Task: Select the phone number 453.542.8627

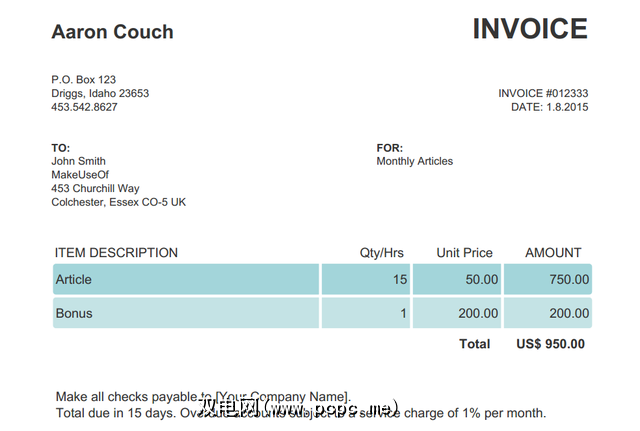Action: [84, 107]
